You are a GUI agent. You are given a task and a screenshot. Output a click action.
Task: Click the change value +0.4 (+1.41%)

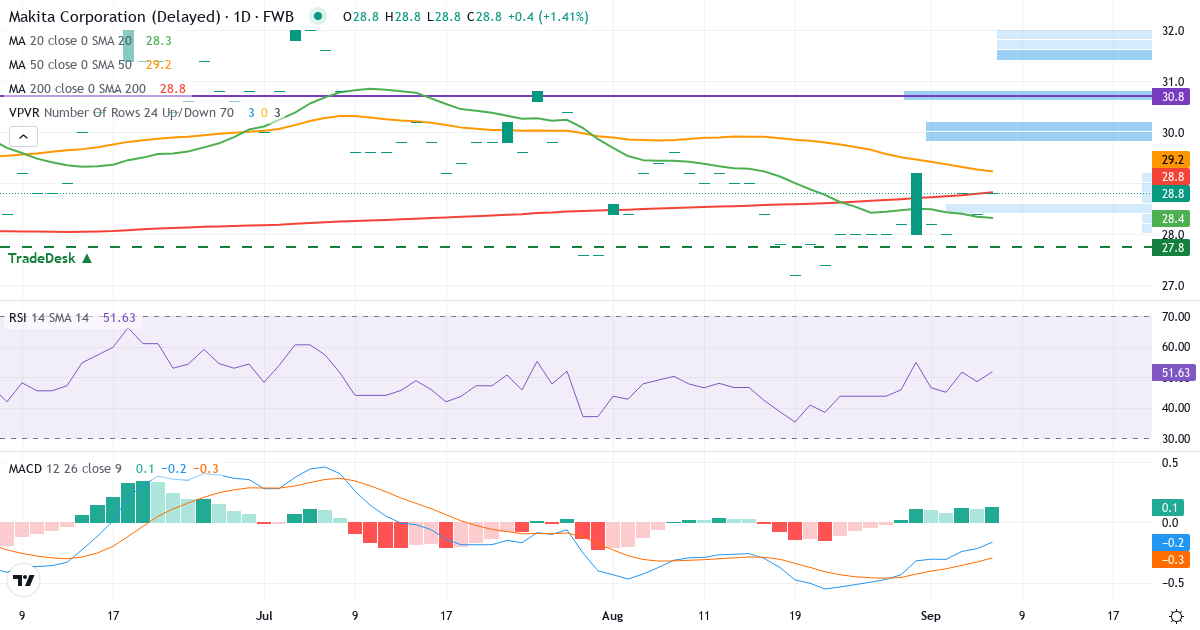[x=548, y=17]
